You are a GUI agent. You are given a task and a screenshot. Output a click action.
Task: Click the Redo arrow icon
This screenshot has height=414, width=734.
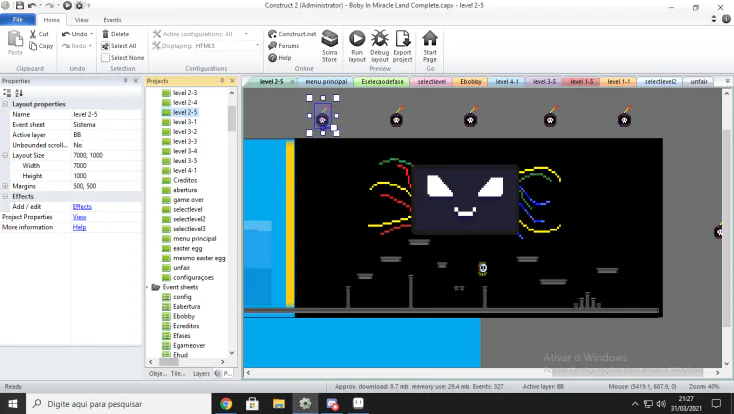pos(66,46)
